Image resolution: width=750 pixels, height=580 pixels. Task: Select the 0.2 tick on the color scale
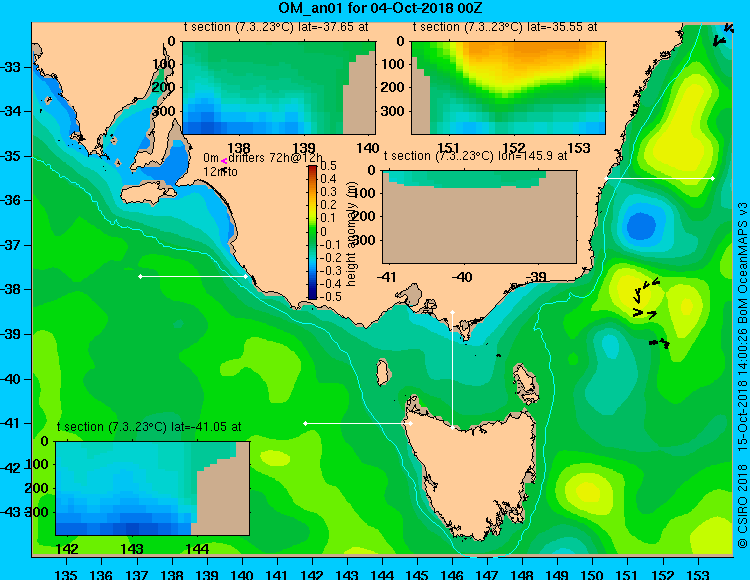[x=329, y=205]
